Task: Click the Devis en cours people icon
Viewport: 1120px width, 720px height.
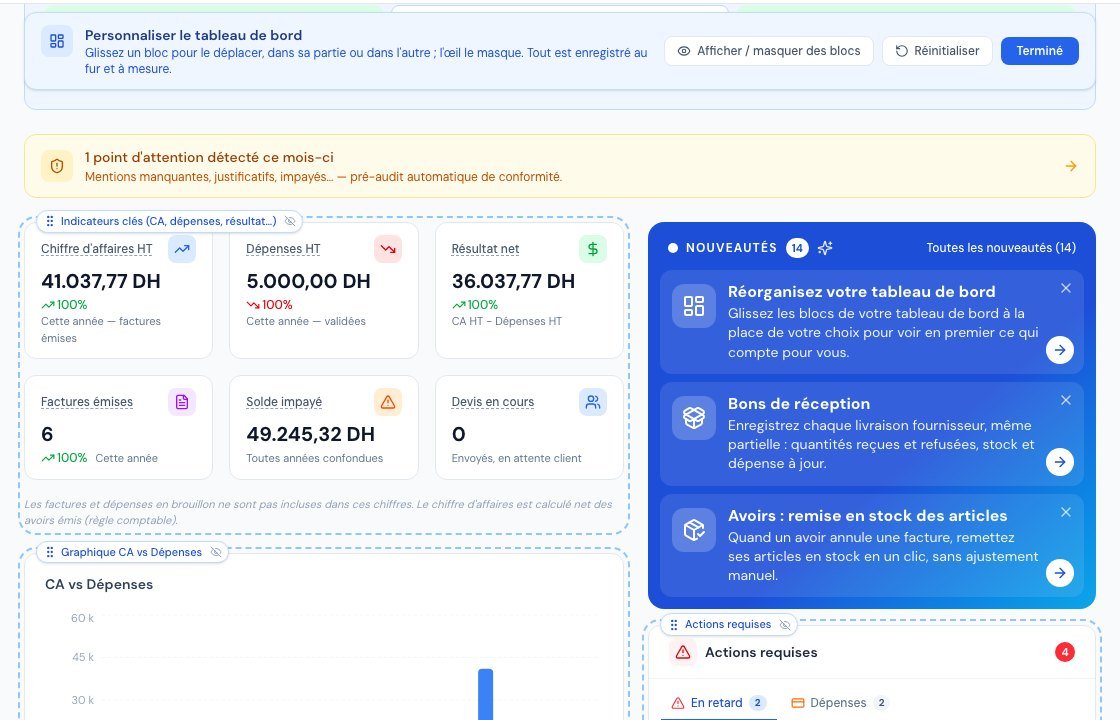Action: click(593, 402)
